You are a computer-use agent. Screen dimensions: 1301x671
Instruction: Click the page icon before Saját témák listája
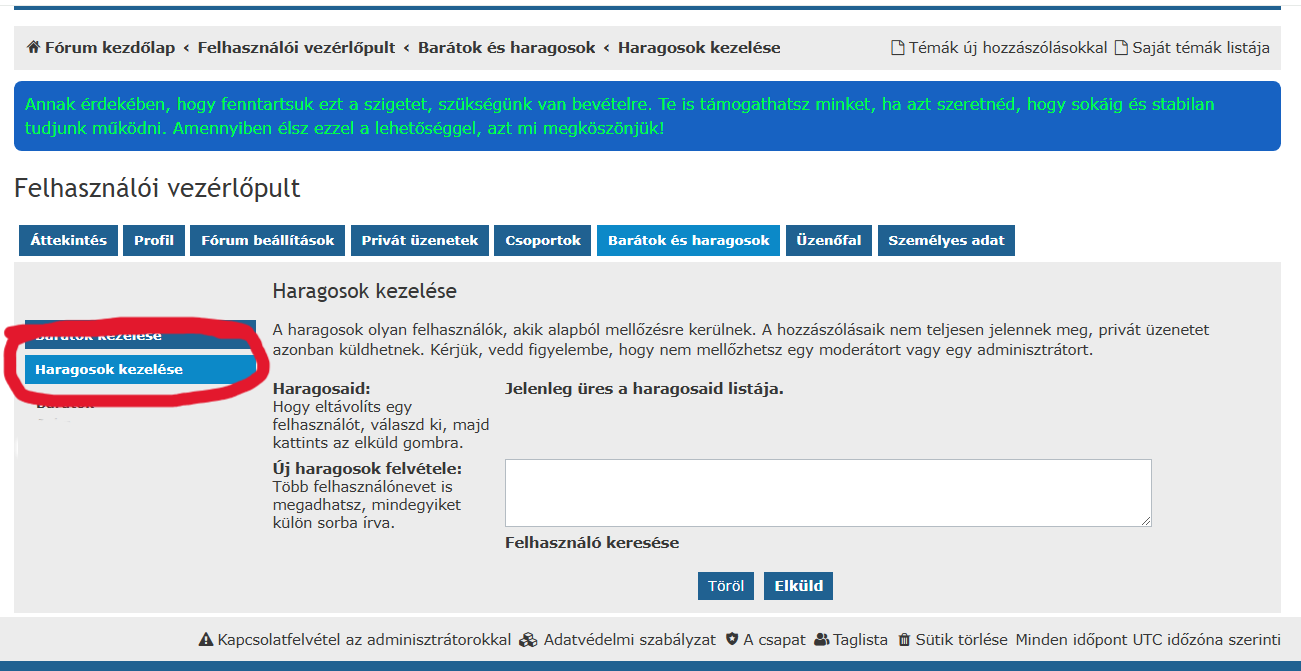point(1121,48)
